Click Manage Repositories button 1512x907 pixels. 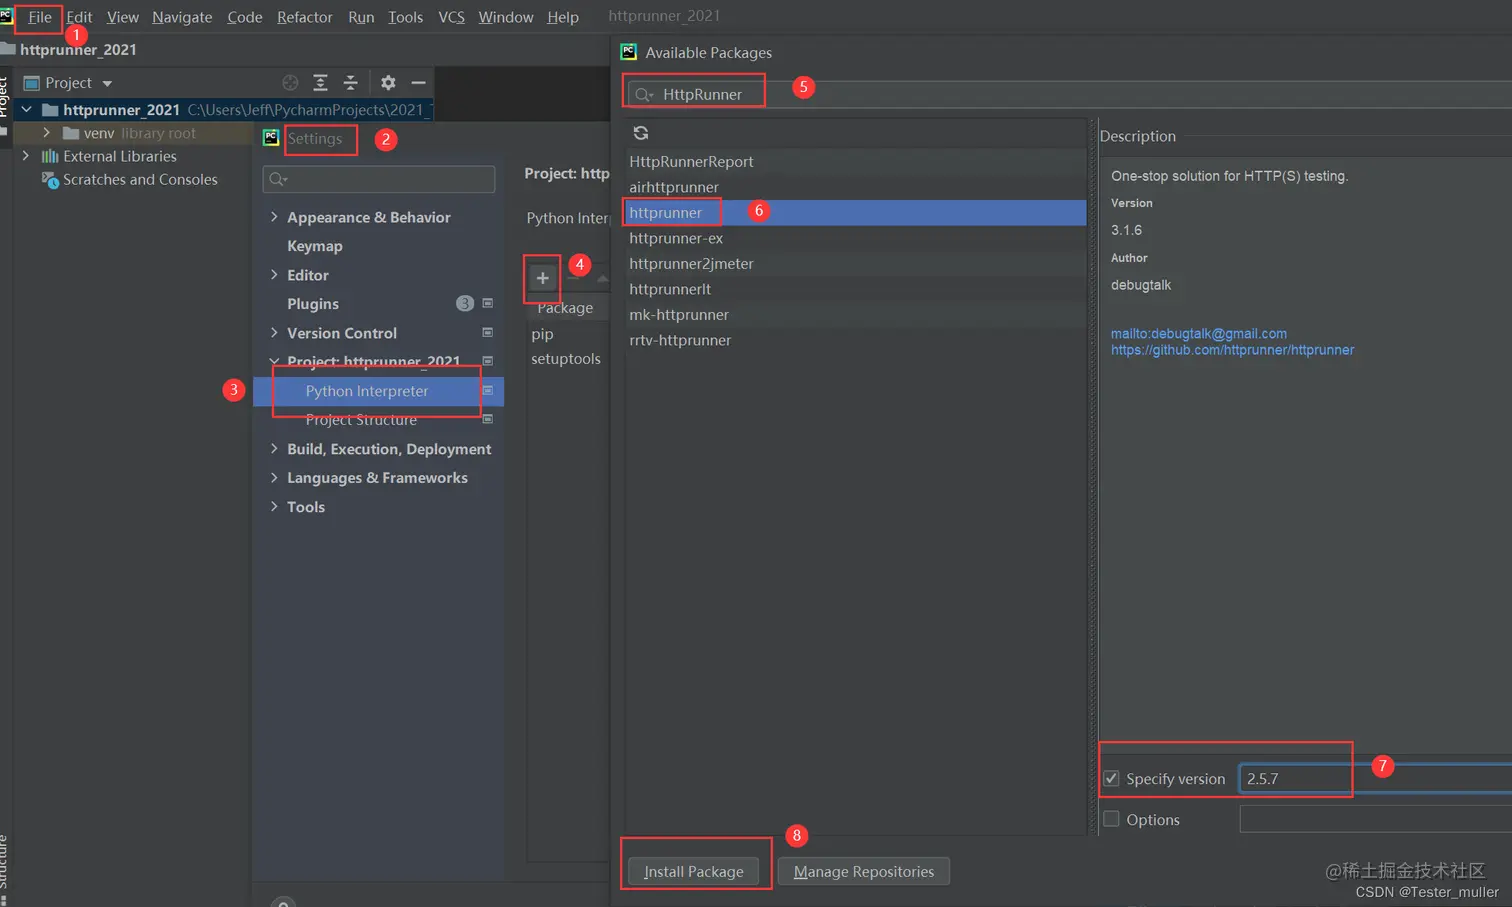(x=864, y=872)
